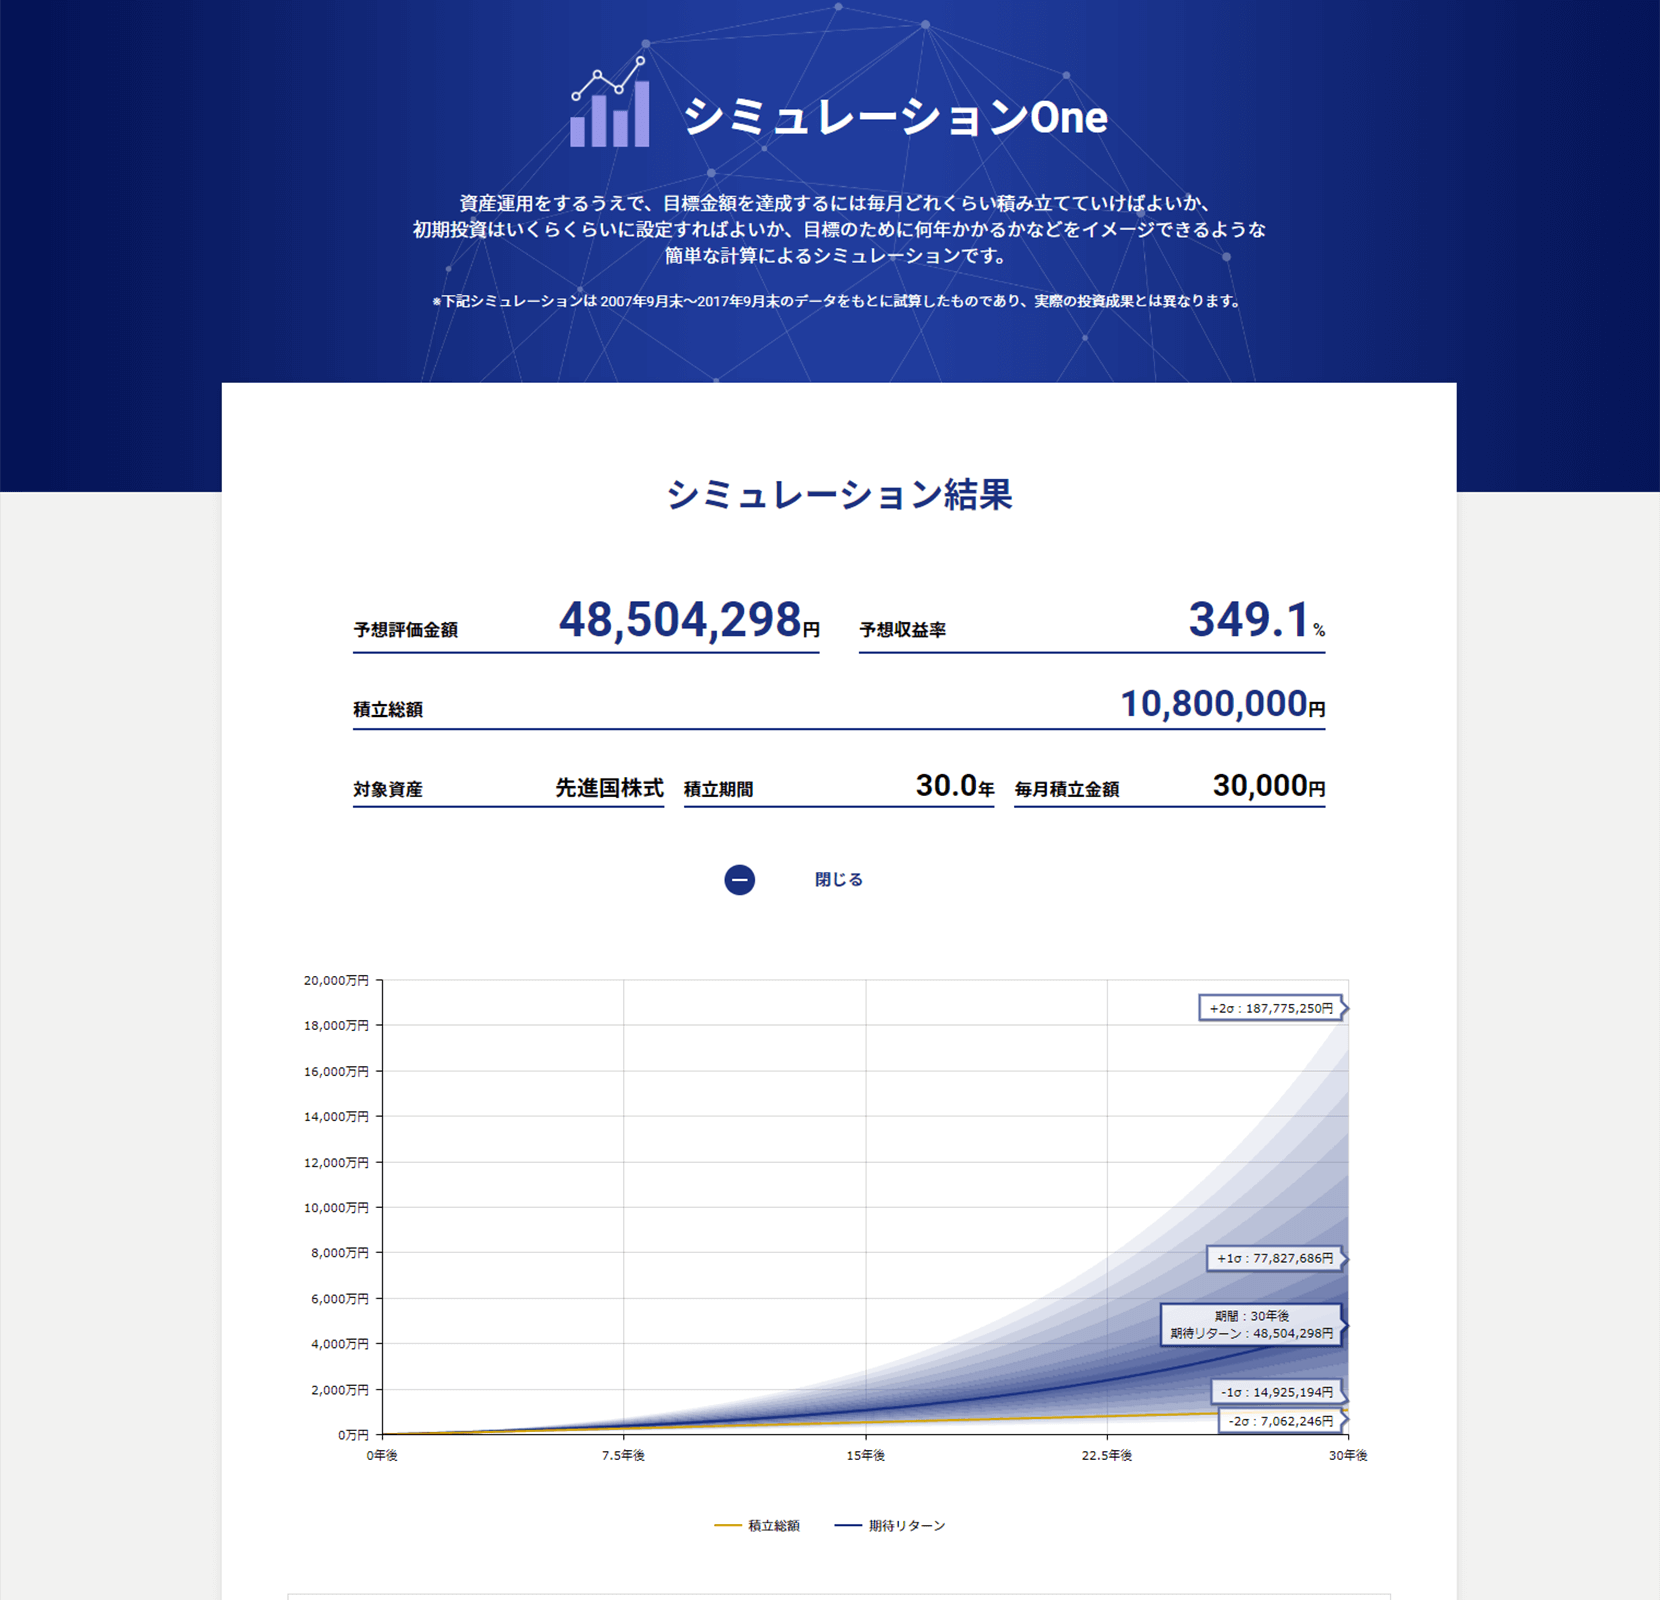Click the disclaimer note about 2007年9月末 data
Screen dimensions: 1660x1600
pos(837,301)
